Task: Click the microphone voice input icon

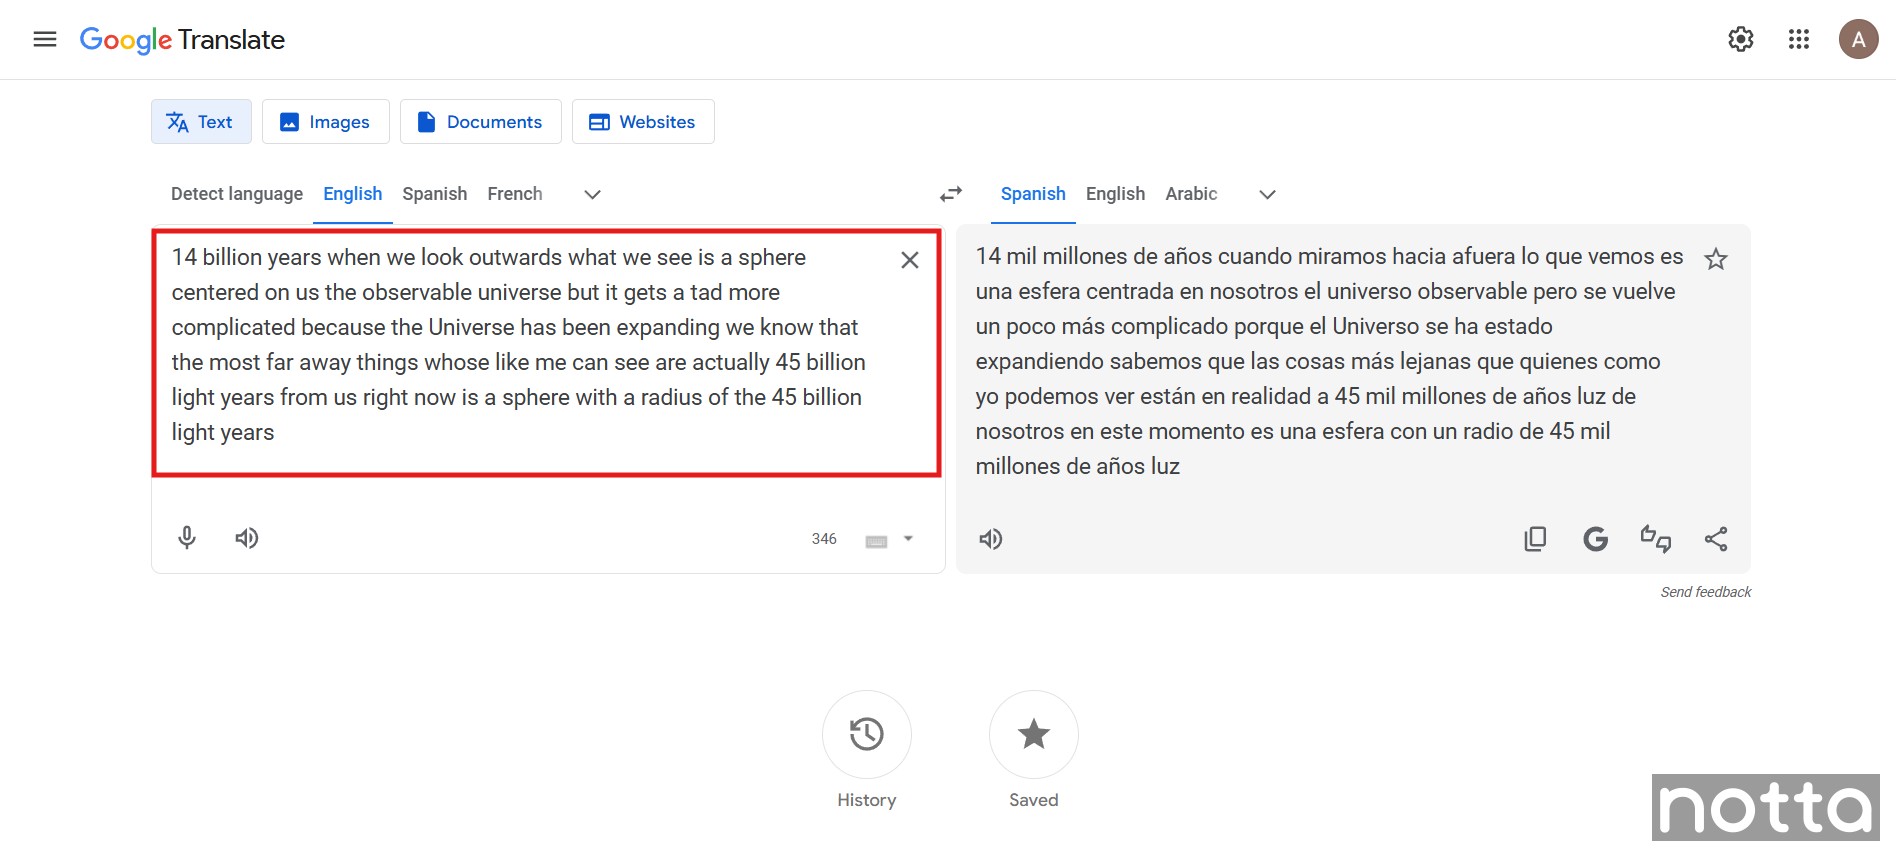Action: point(187,538)
